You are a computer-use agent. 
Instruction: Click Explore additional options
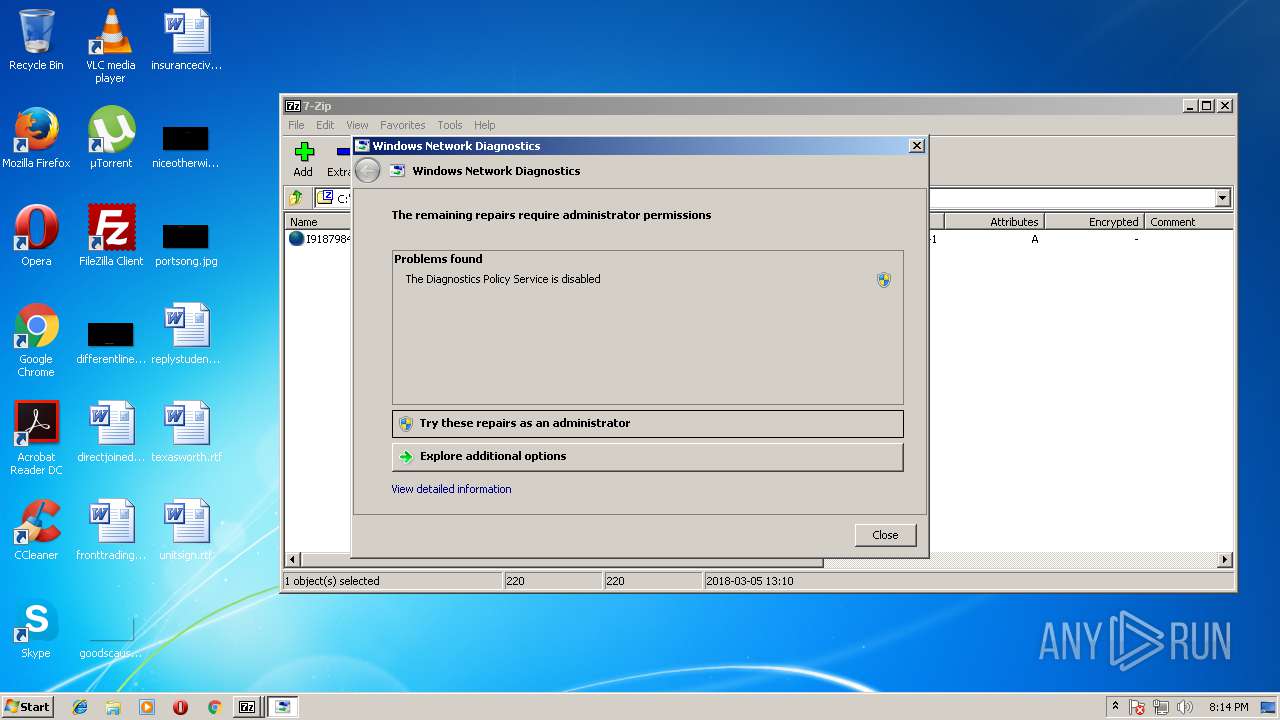coord(648,456)
